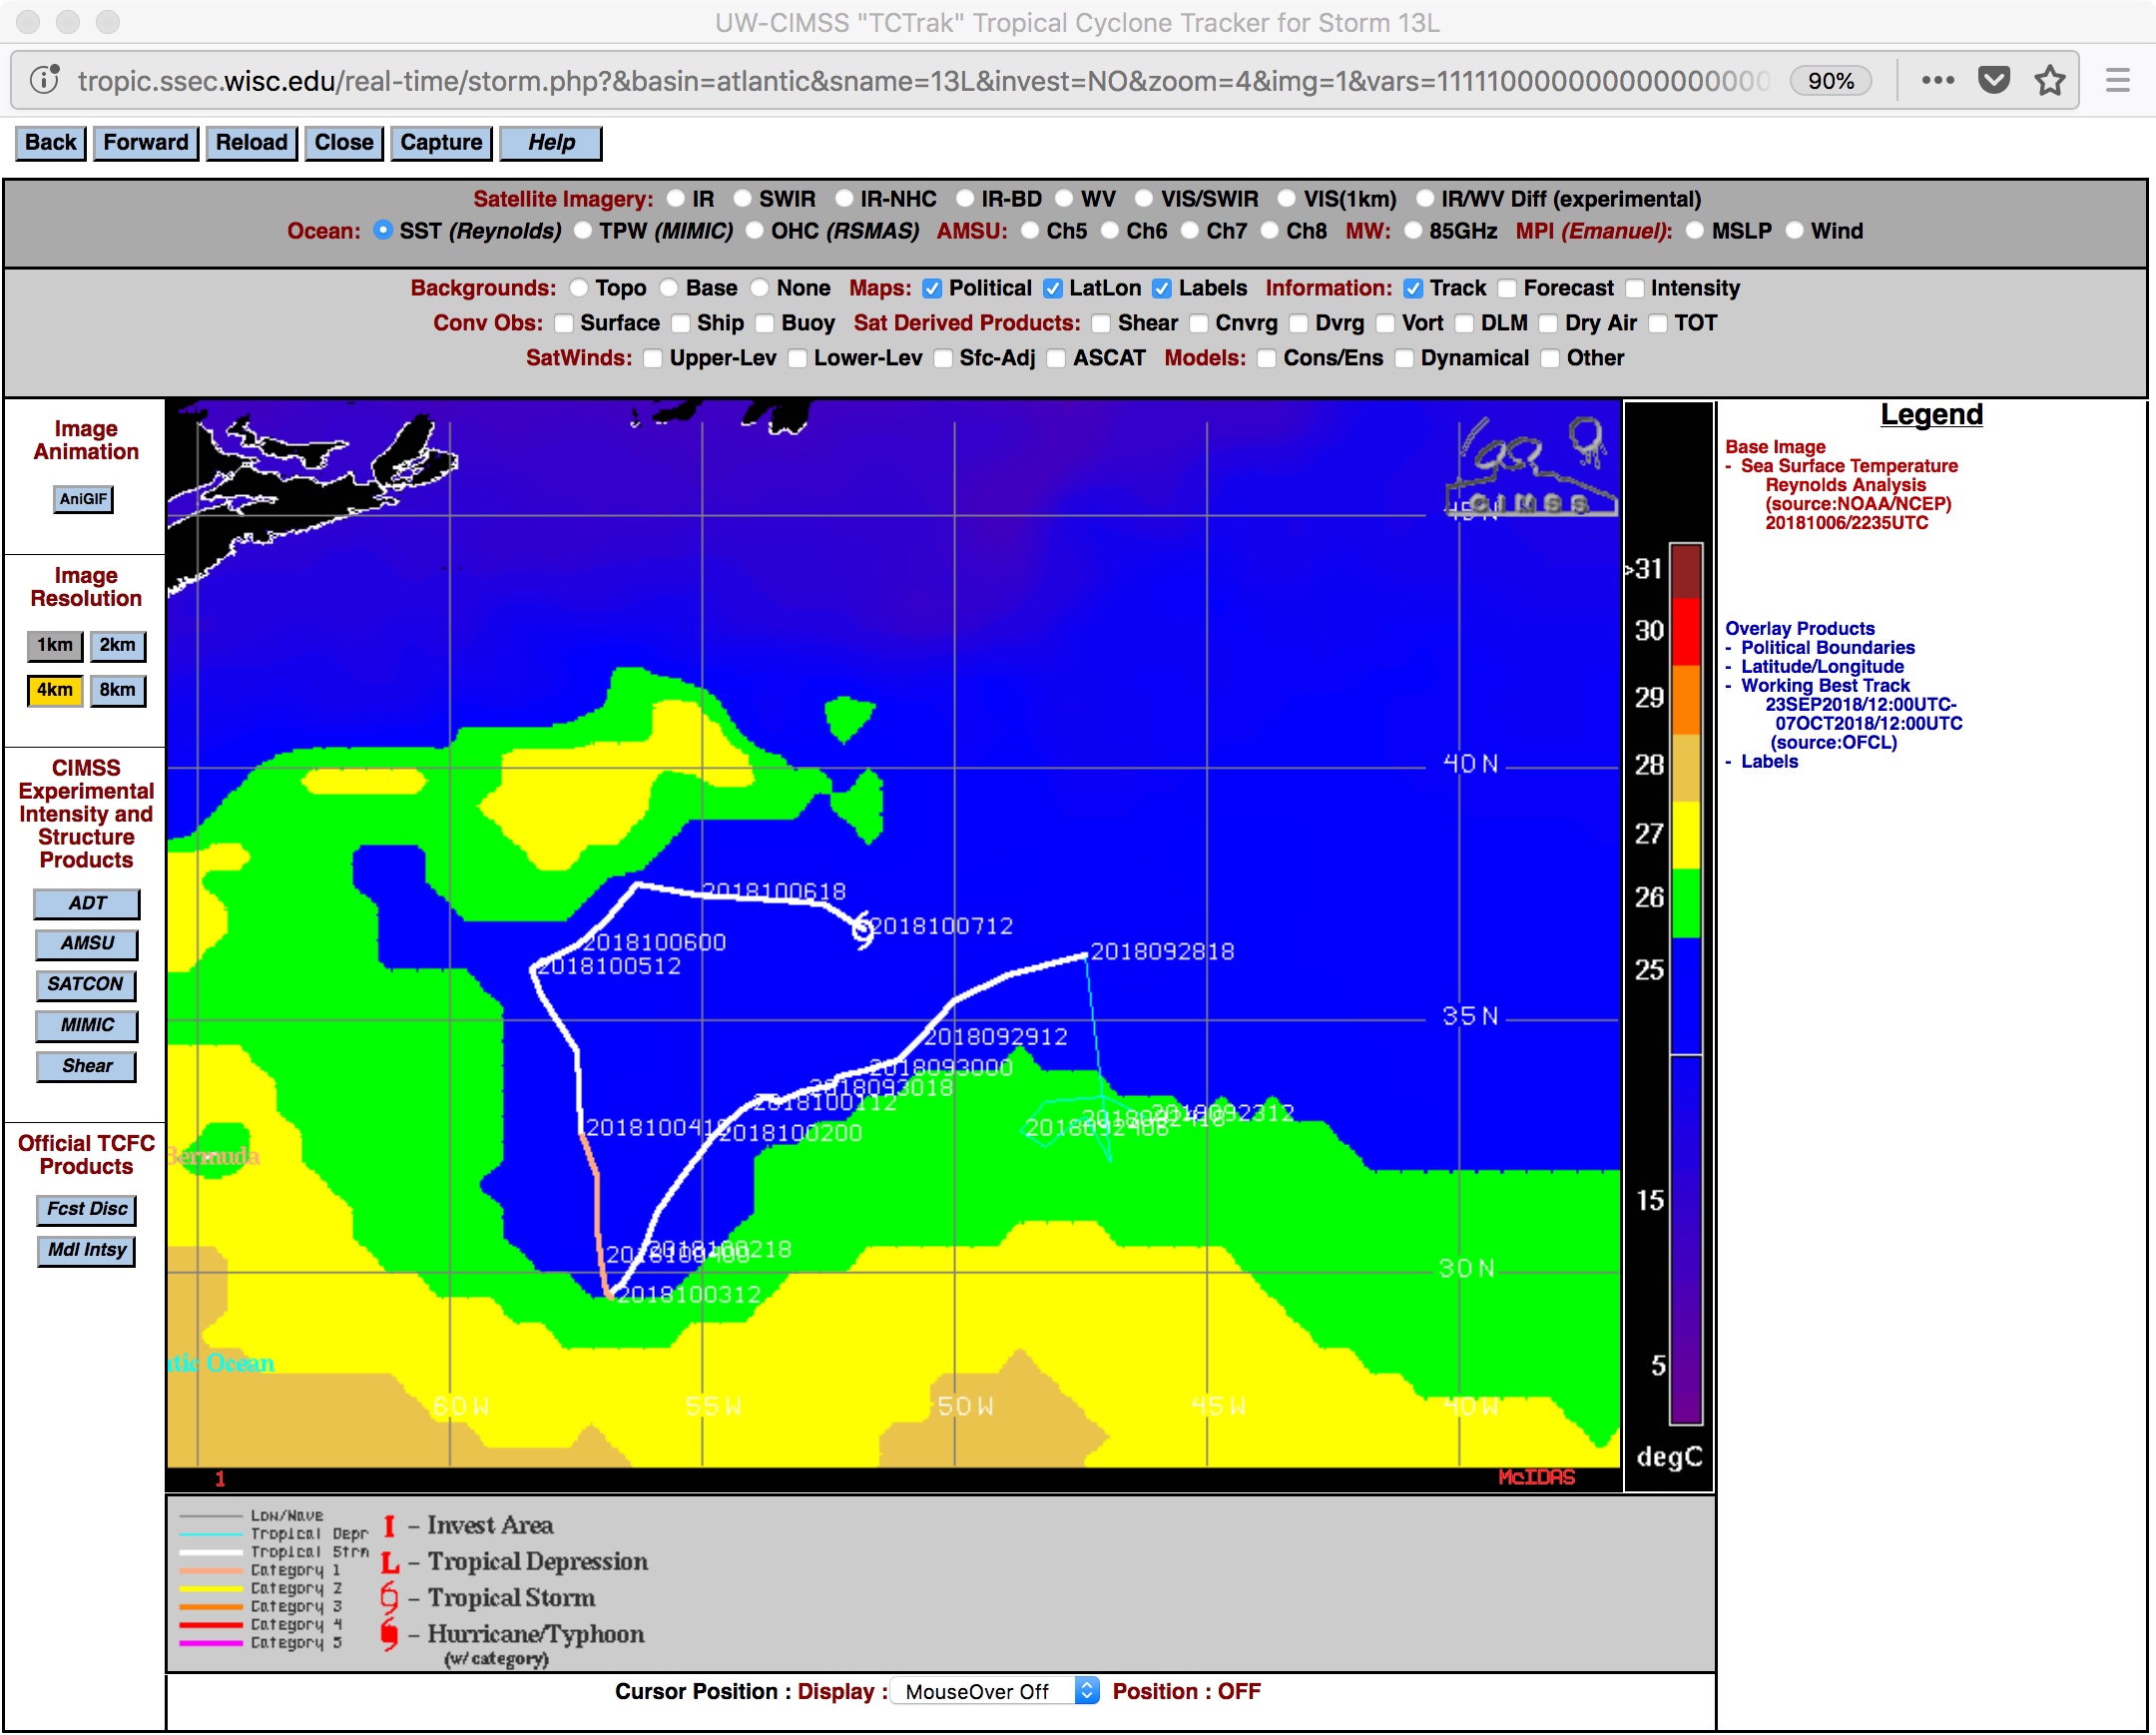Screen dimensions: 2156x1735
Task: Click the track label 2018092818
Action: coord(1162,952)
